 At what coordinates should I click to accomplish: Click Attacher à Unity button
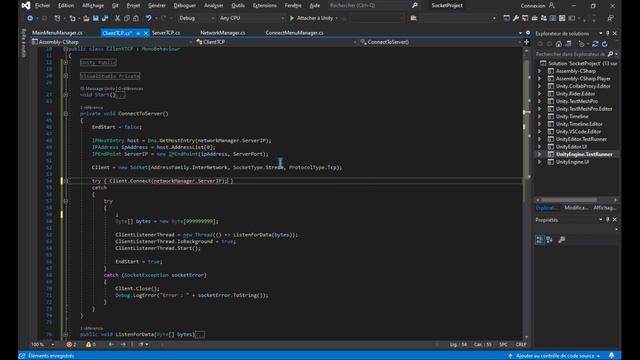click(x=312, y=18)
